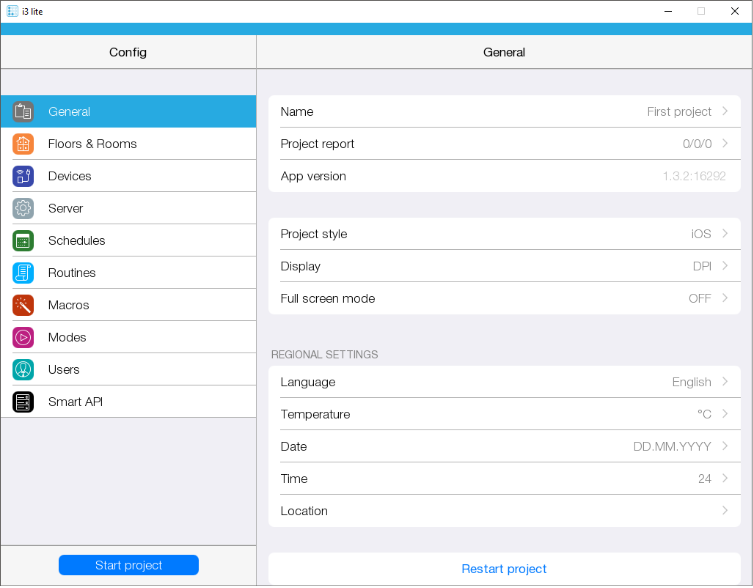The image size is (753, 588).
Task: Click the Server gear icon
Action: 23,208
